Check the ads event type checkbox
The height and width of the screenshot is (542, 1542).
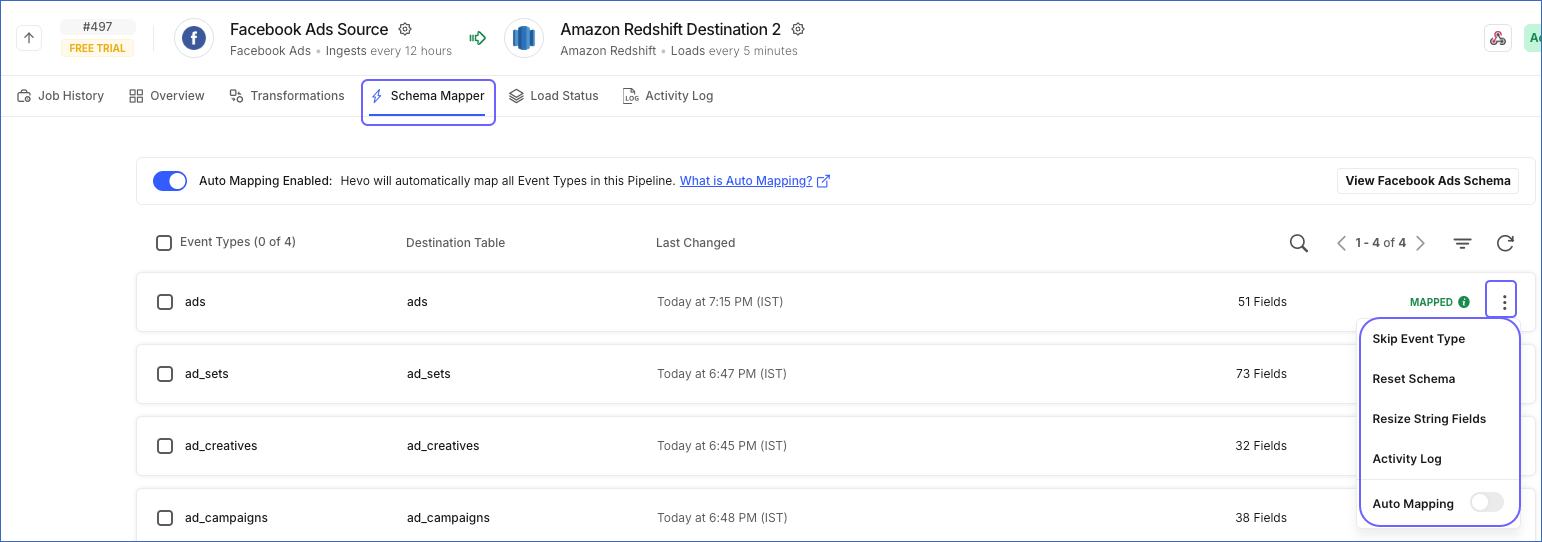165,301
